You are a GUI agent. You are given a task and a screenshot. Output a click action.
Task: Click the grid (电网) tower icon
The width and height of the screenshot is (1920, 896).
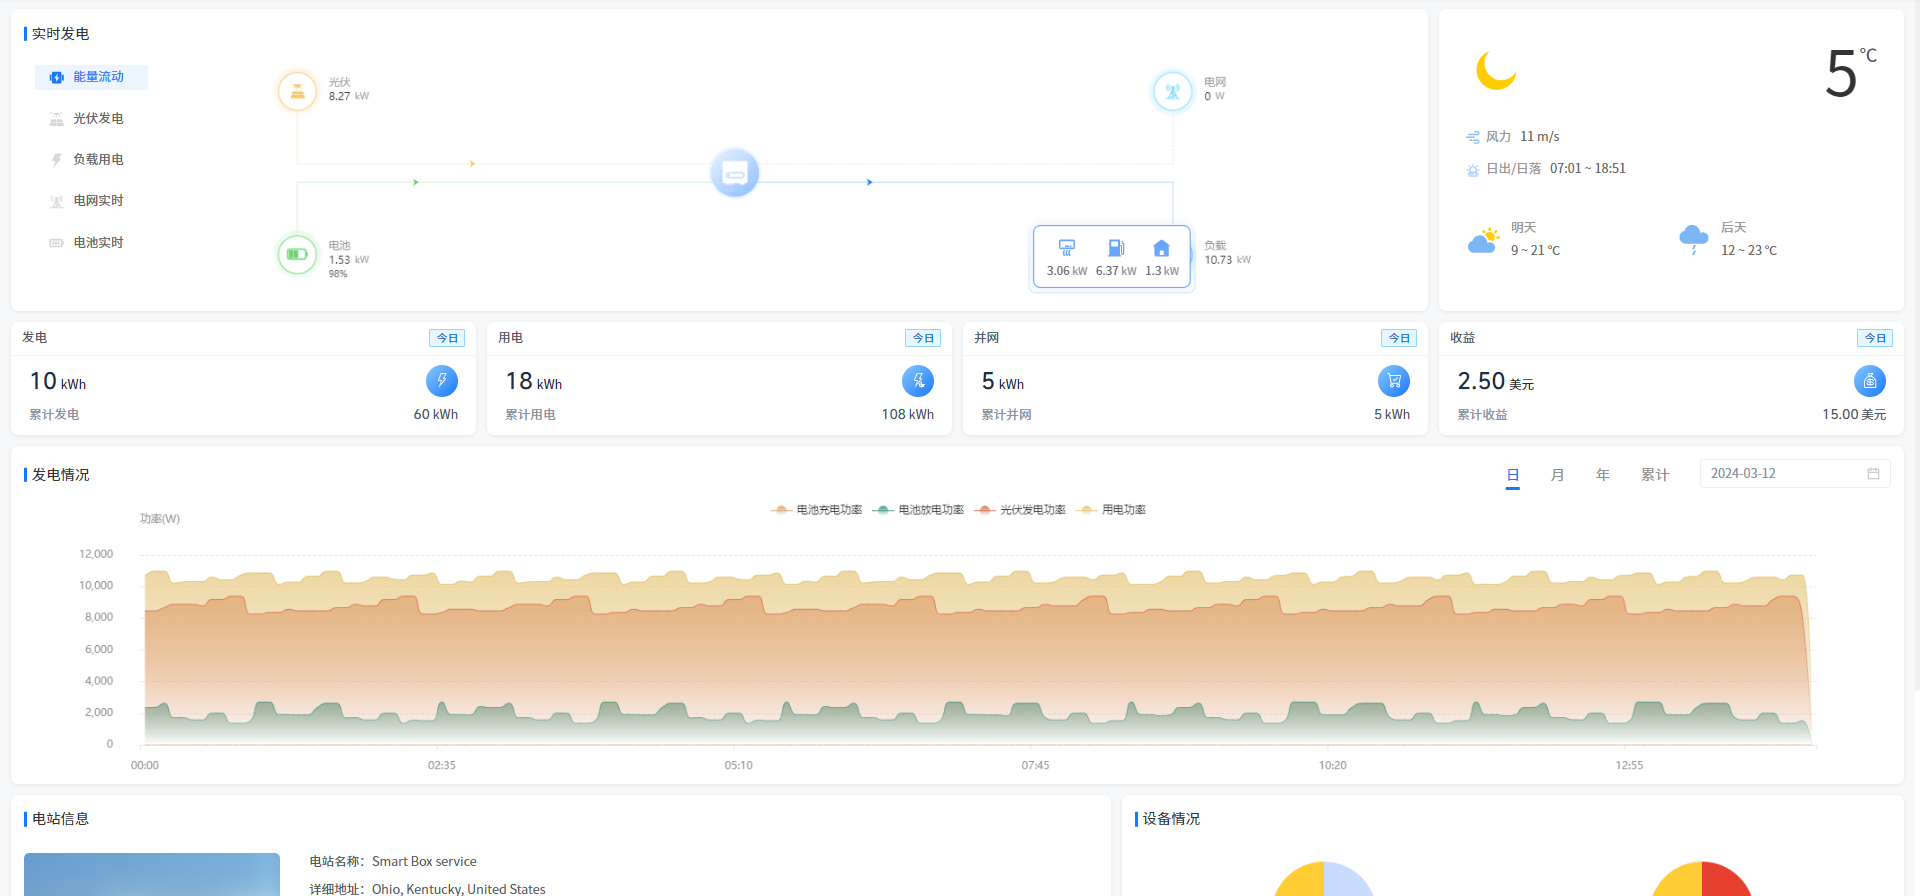click(1172, 91)
